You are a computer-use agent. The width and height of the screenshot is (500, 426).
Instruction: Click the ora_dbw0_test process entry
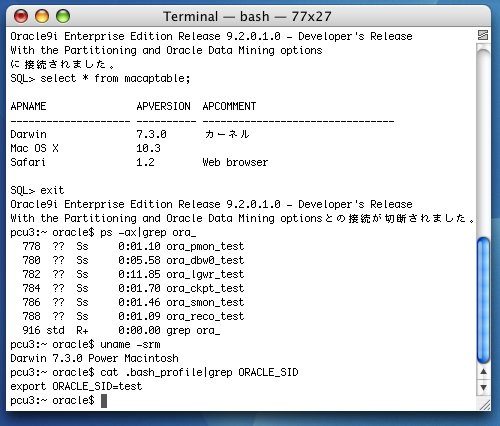tap(205, 260)
